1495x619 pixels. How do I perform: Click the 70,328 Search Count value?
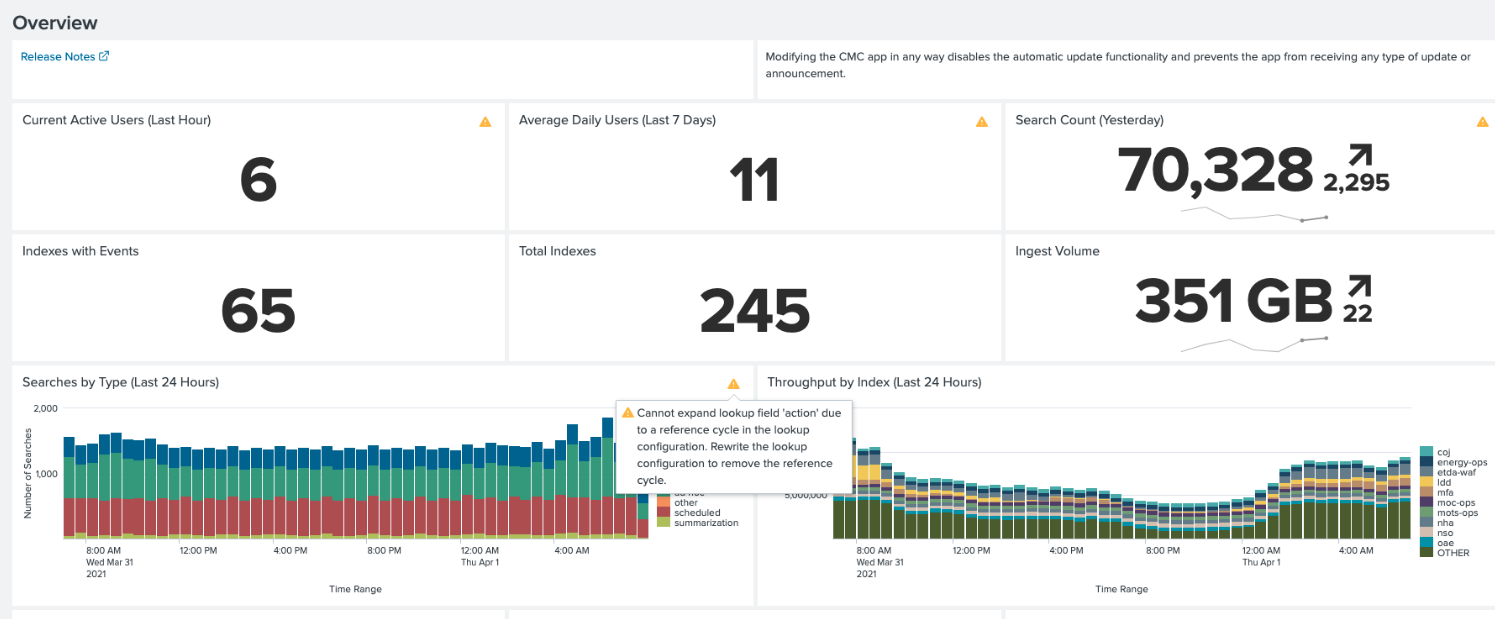(x=1215, y=170)
